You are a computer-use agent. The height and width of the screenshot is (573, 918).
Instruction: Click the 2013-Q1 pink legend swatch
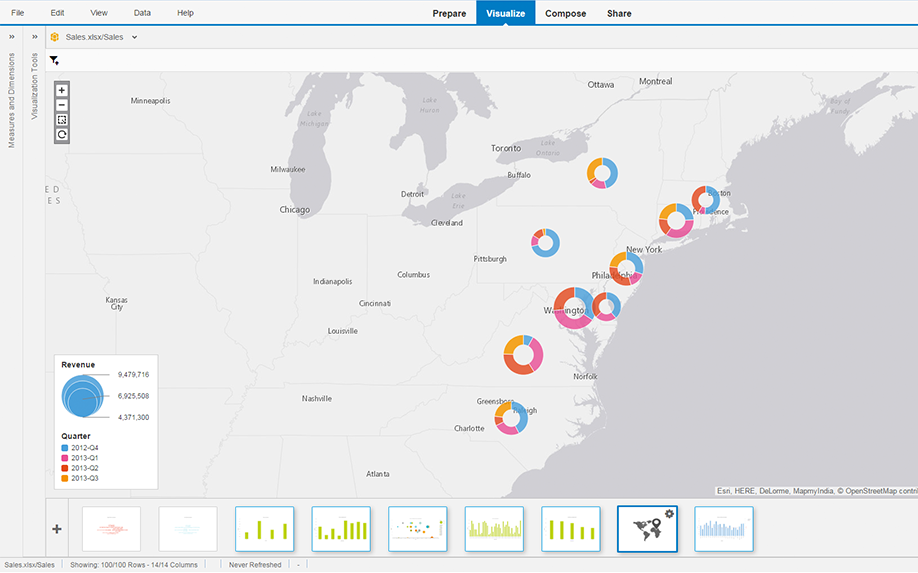[x=65, y=457]
